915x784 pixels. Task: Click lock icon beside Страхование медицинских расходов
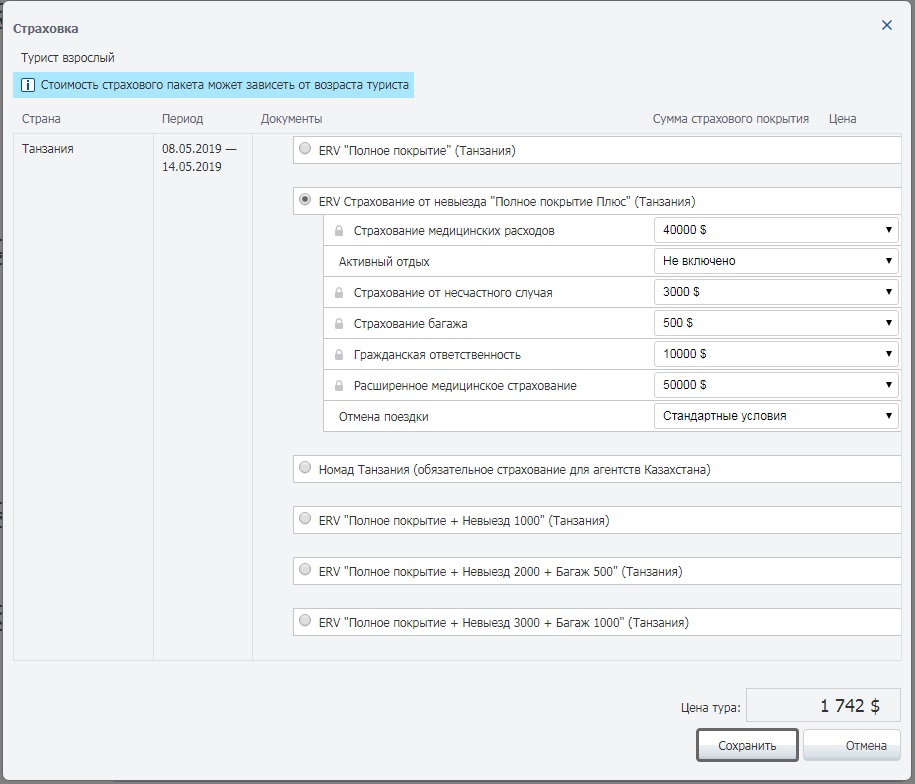(339, 231)
